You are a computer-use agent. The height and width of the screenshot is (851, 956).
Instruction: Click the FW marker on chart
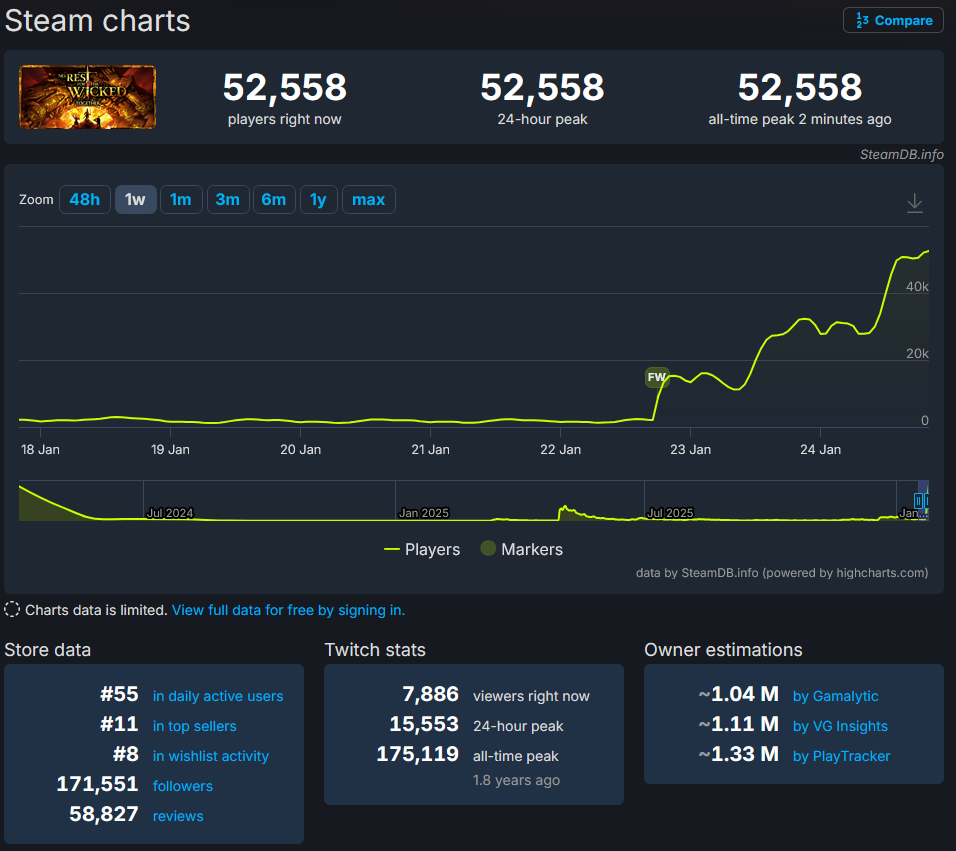[656, 377]
